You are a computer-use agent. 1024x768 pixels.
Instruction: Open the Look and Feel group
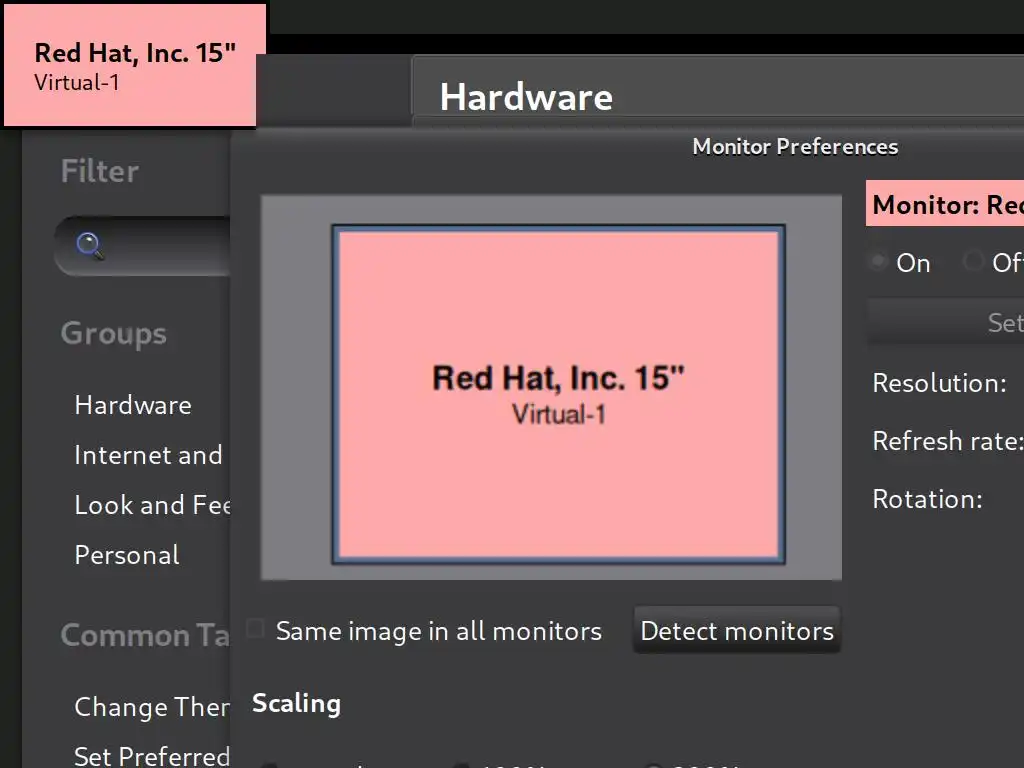152,505
